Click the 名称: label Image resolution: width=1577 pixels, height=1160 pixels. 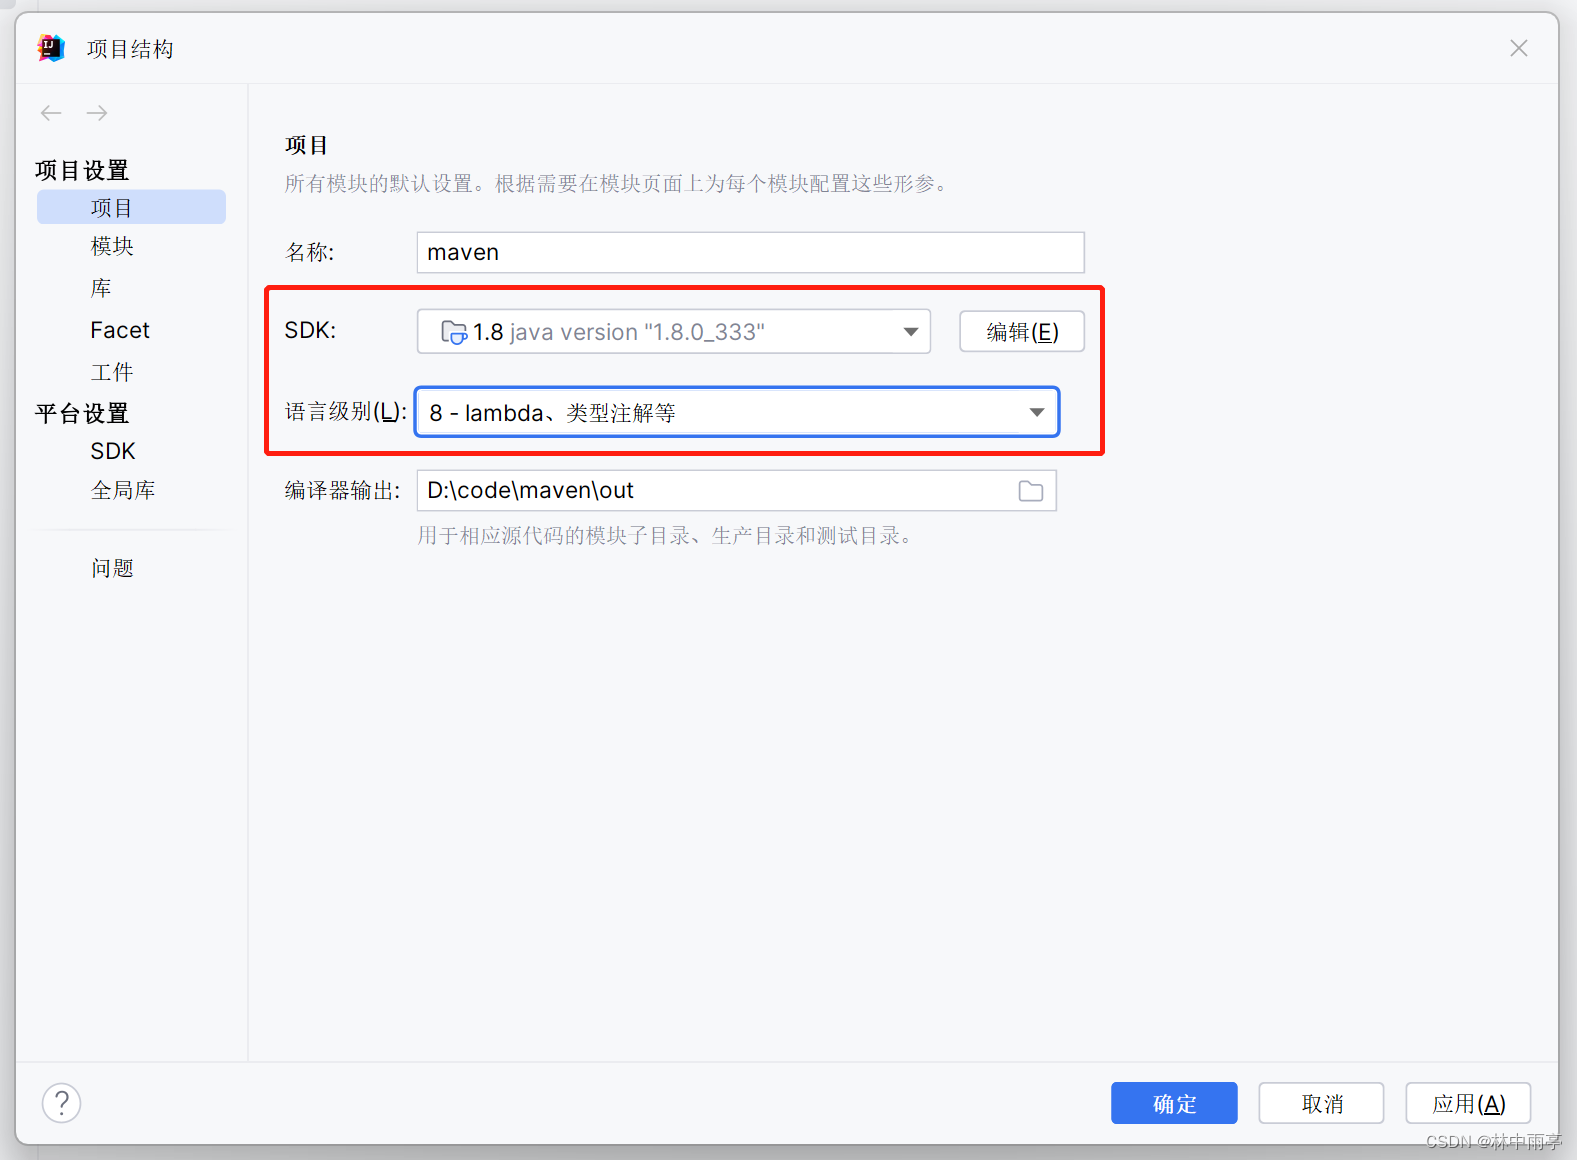[310, 252]
